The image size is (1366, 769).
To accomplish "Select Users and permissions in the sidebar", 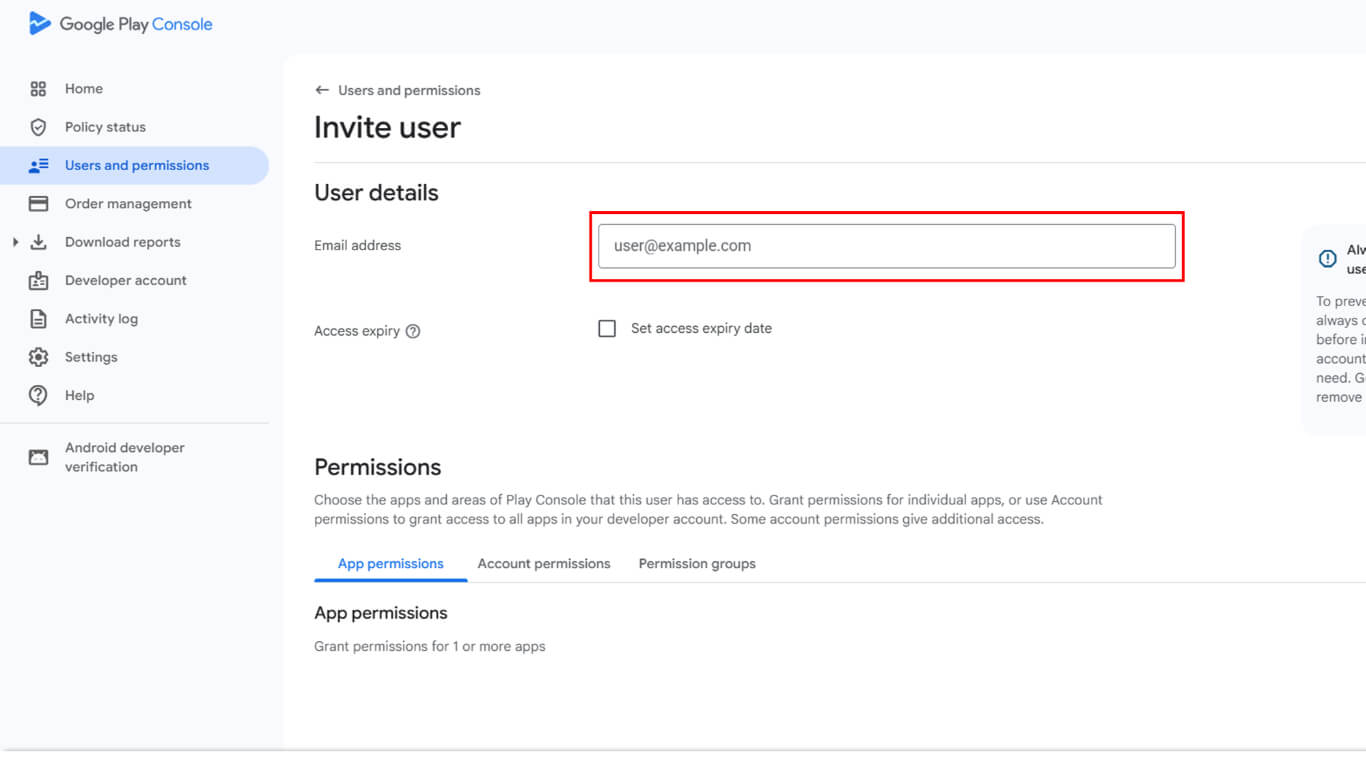I will coord(136,166).
